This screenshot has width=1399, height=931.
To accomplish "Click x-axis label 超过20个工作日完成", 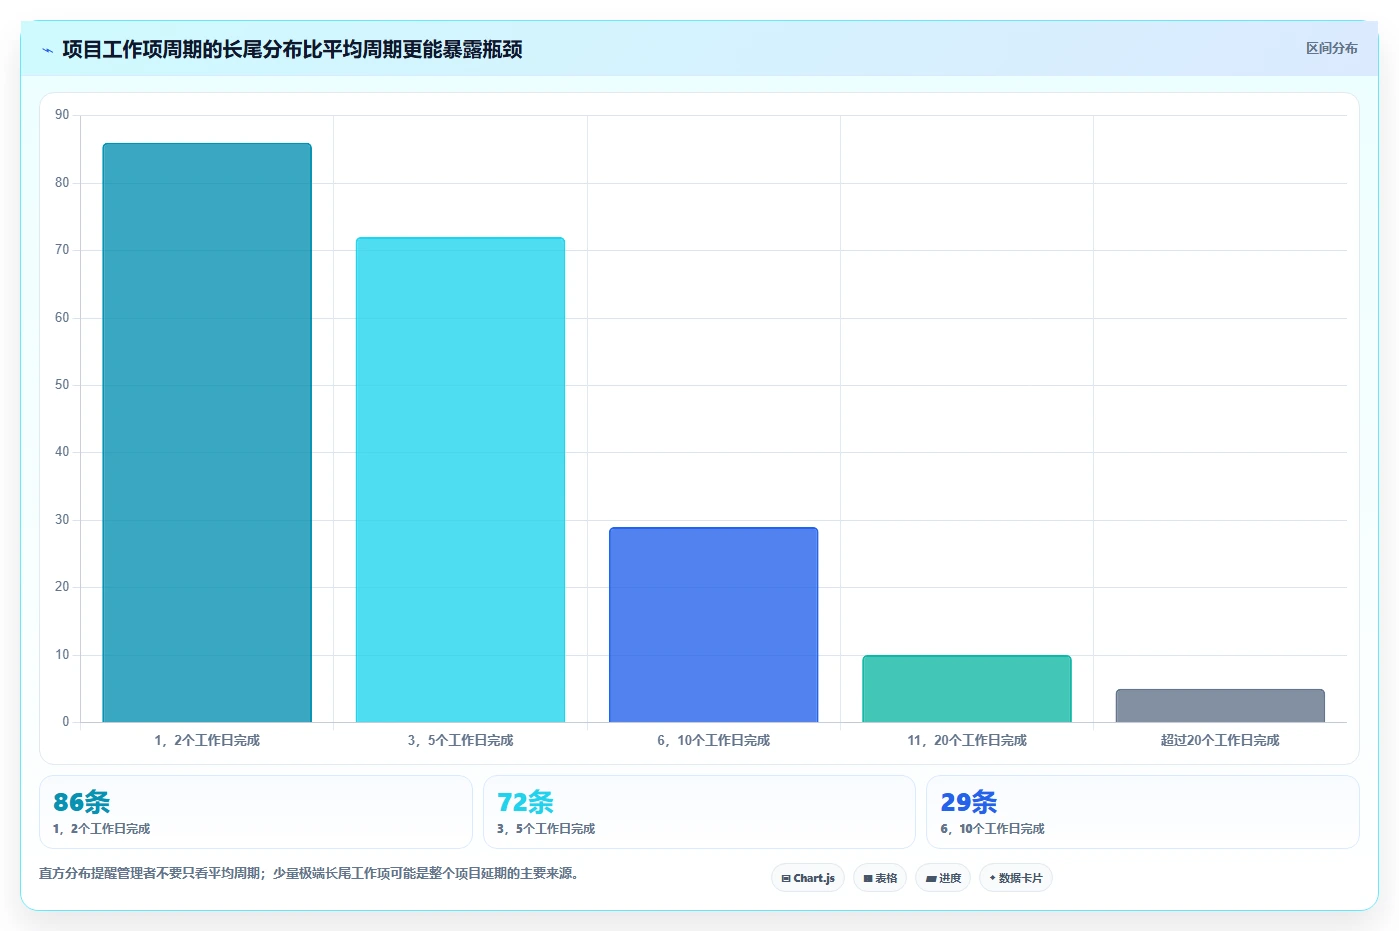I will pos(1220,740).
